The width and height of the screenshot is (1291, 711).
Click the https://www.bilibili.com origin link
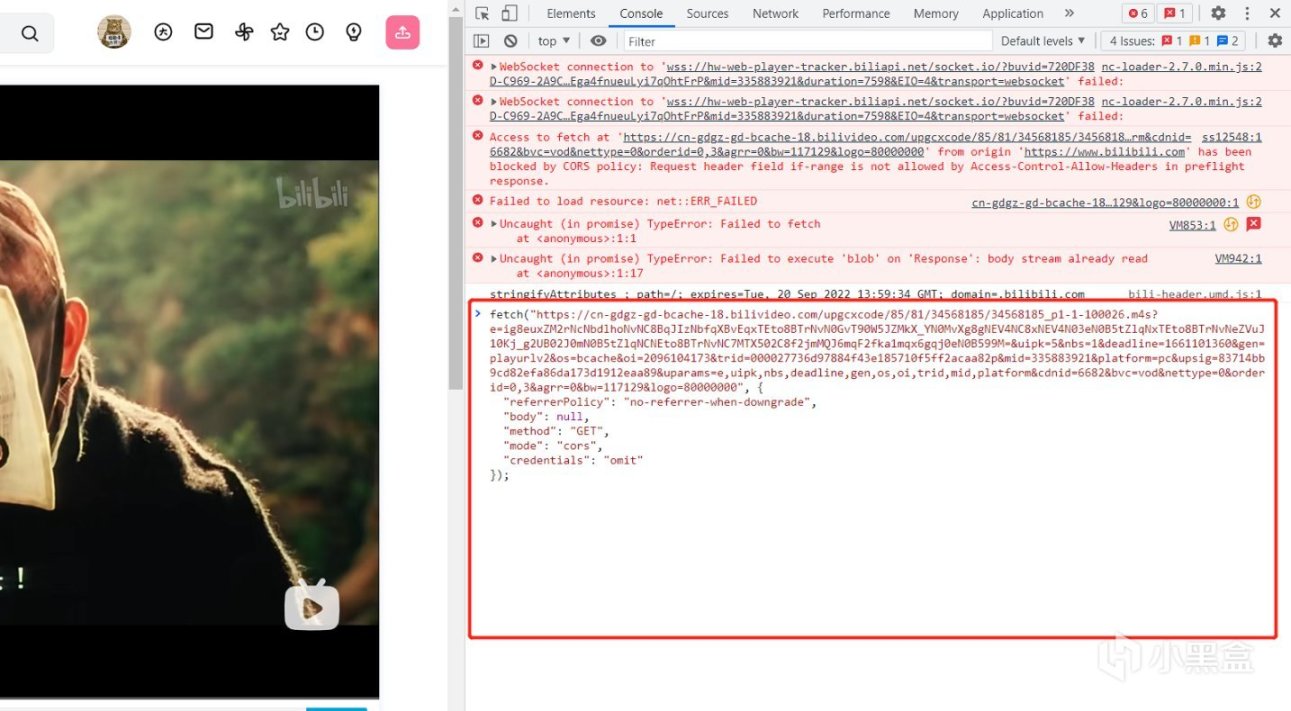tap(1104, 152)
